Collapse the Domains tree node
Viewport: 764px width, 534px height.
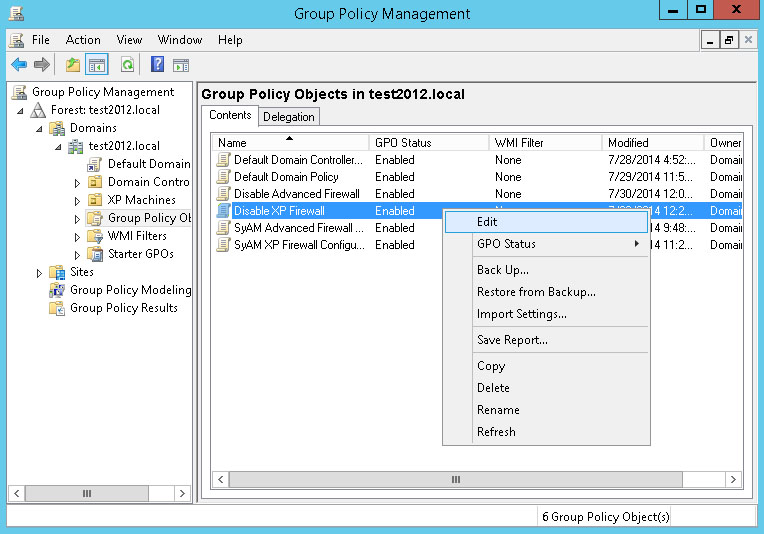click(x=40, y=129)
